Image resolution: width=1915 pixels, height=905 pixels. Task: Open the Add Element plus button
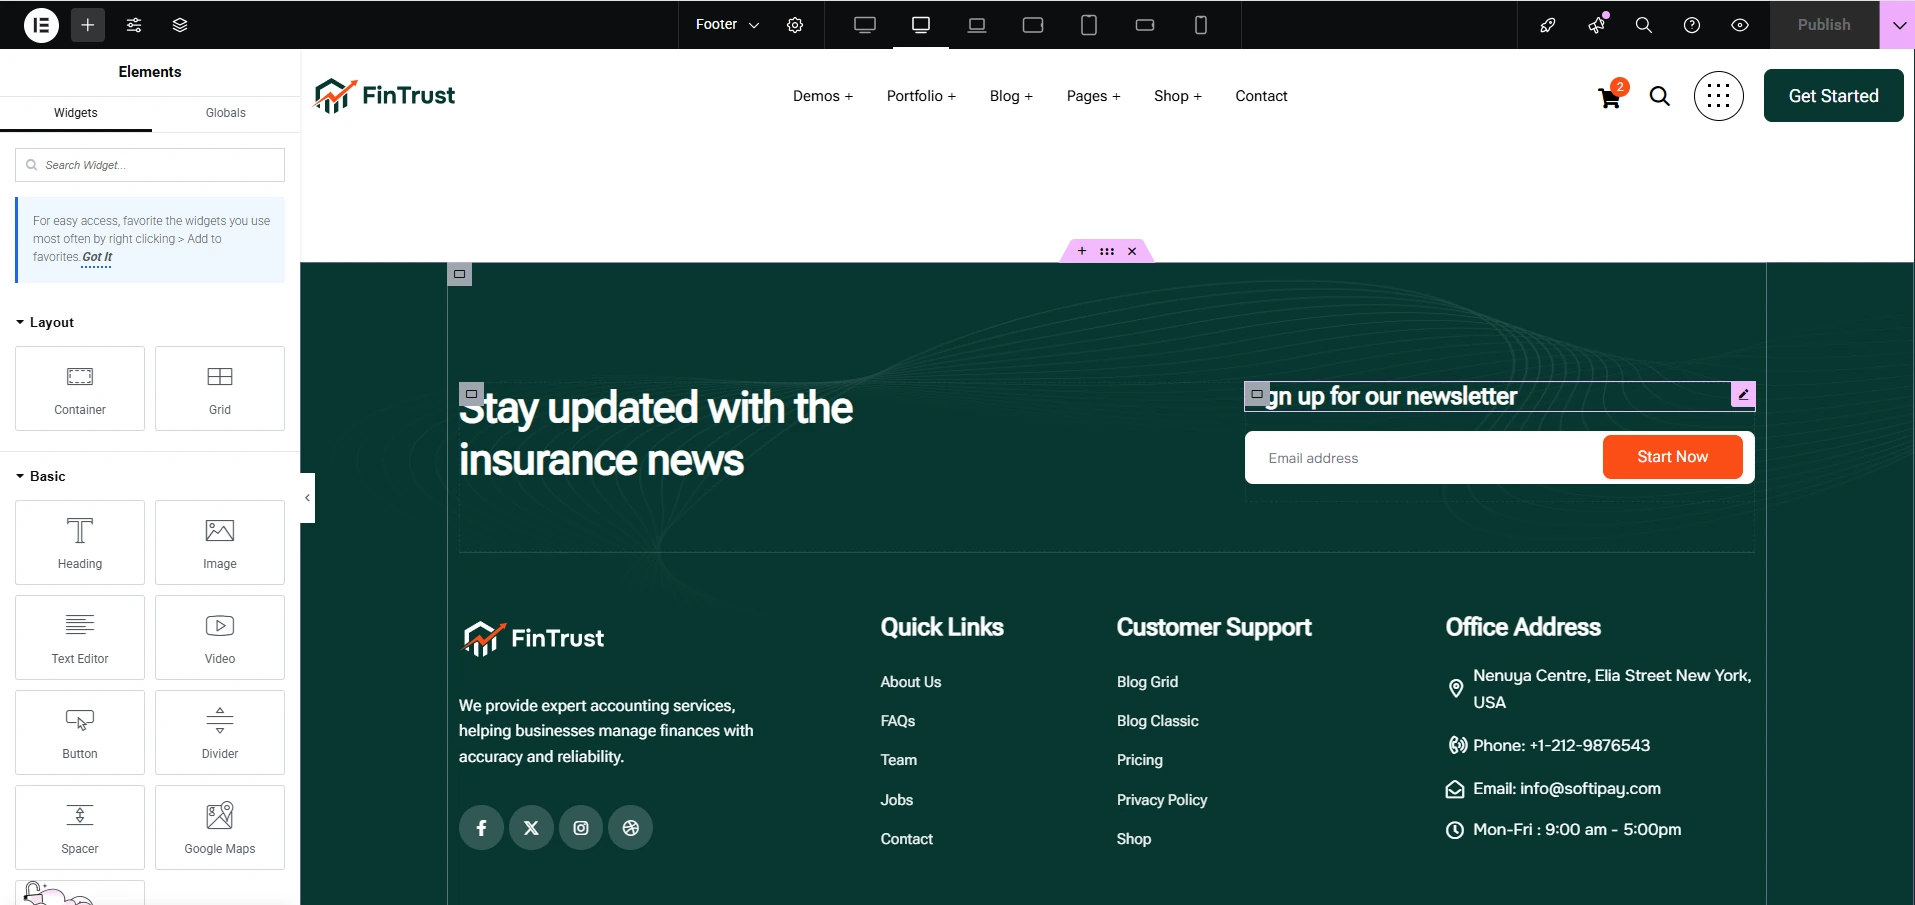(88, 25)
